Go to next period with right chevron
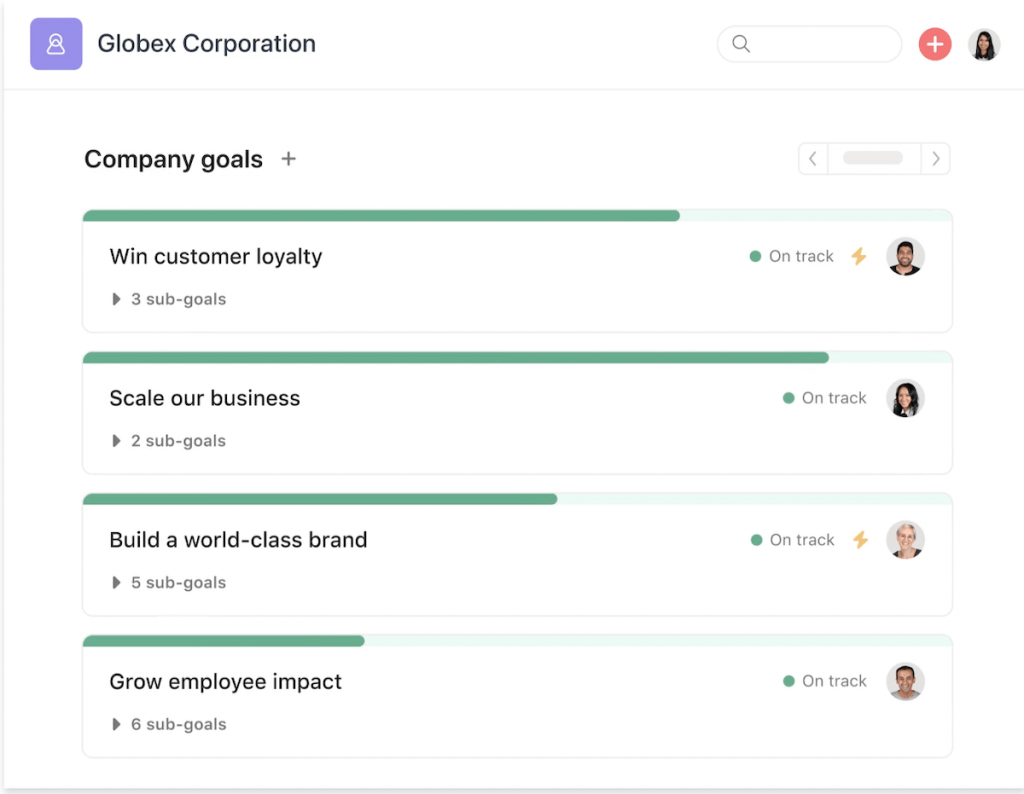Viewport: 1024px width, 794px height. pyautogui.click(x=936, y=159)
